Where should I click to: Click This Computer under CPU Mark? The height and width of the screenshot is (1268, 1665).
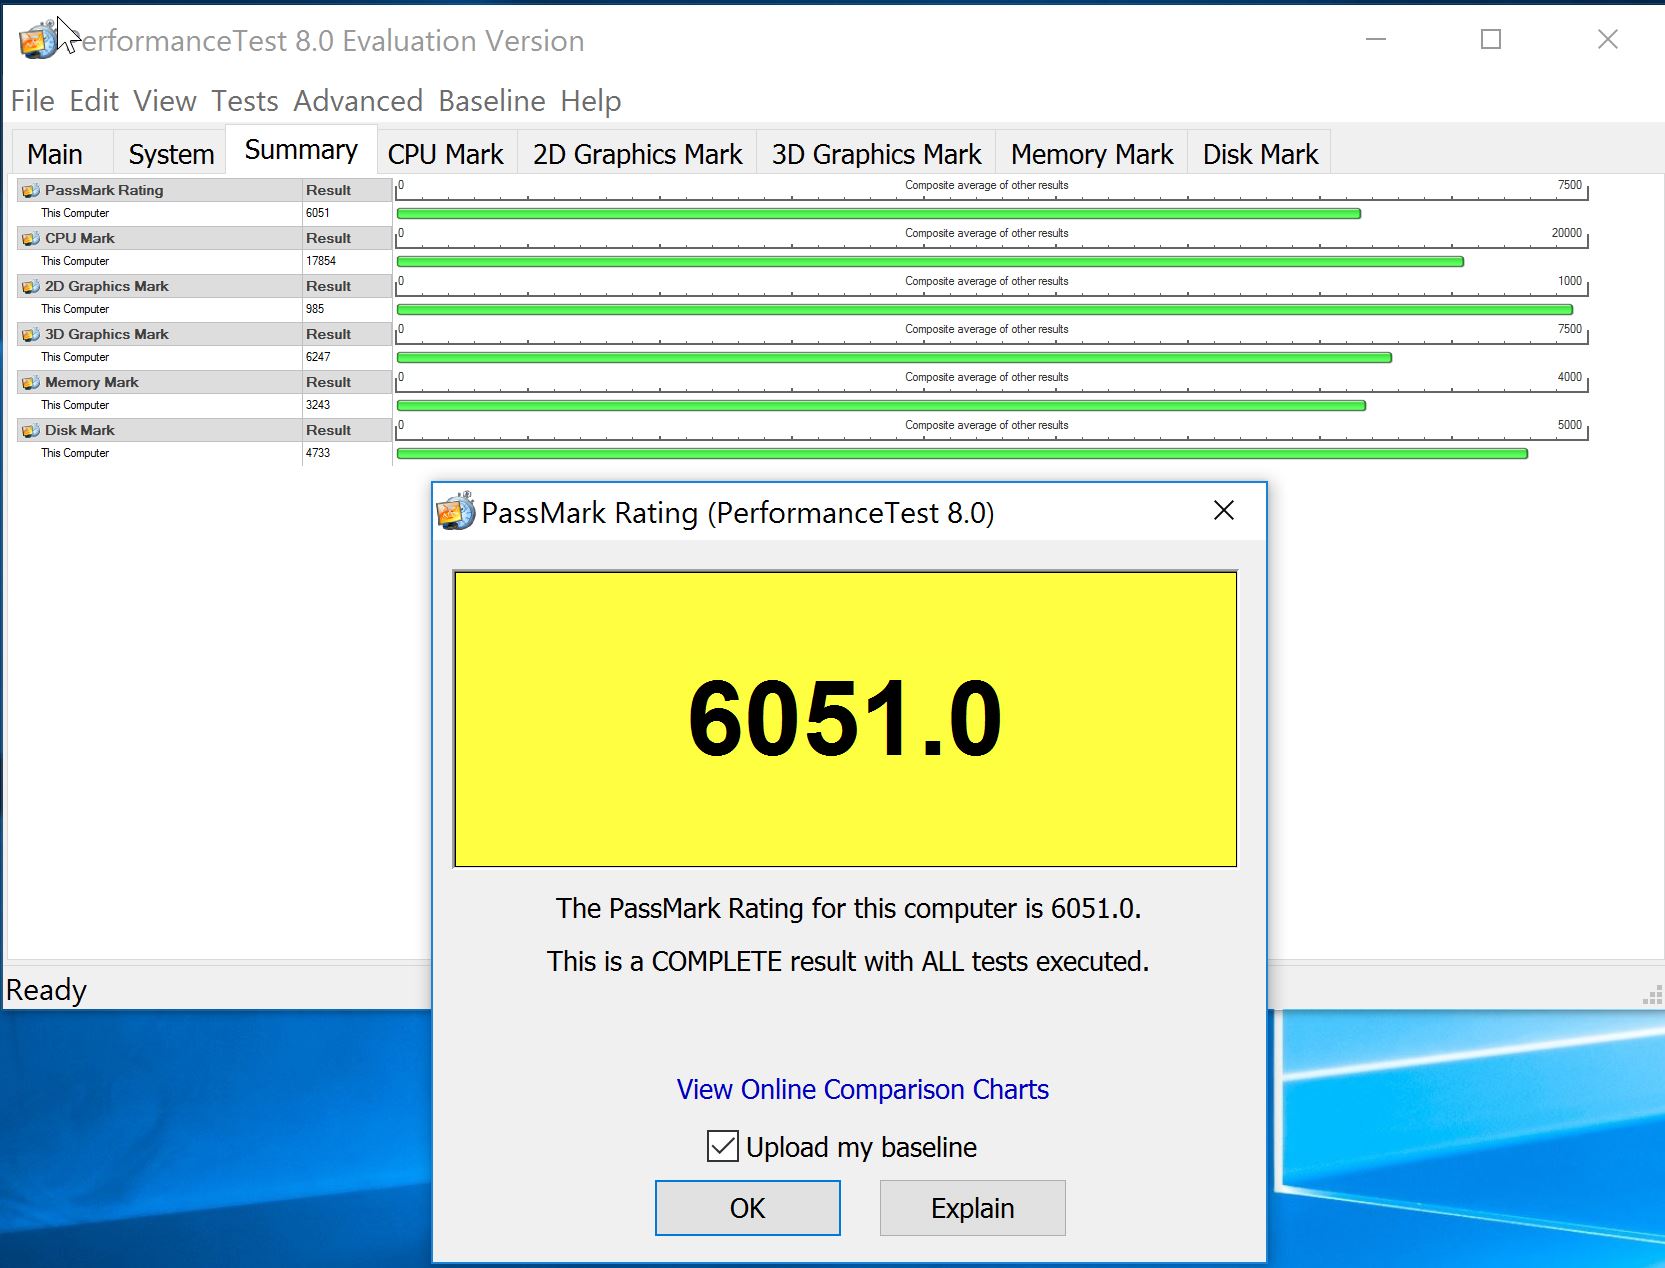click(75, 261)
